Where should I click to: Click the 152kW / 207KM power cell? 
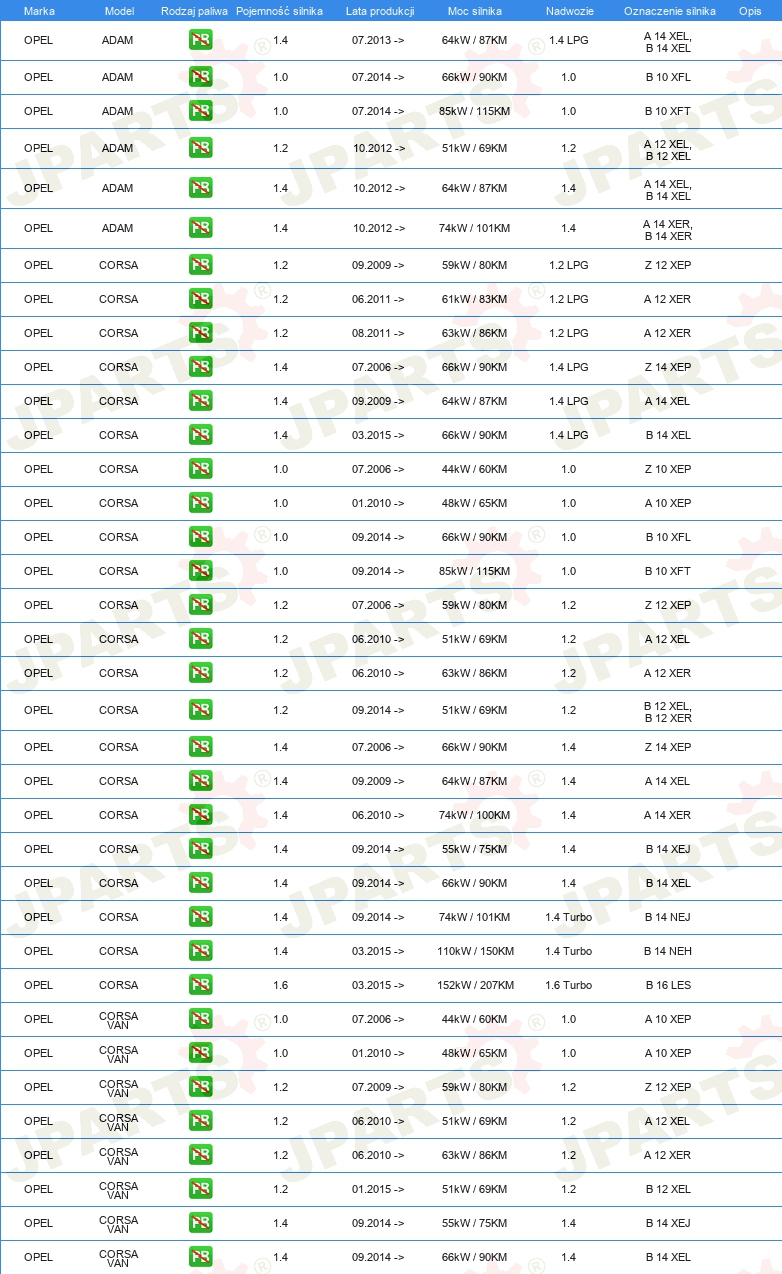point(475,985)
